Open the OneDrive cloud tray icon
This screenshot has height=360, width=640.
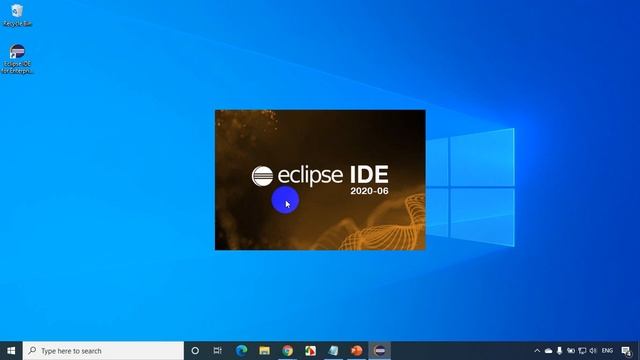point(549,351)
